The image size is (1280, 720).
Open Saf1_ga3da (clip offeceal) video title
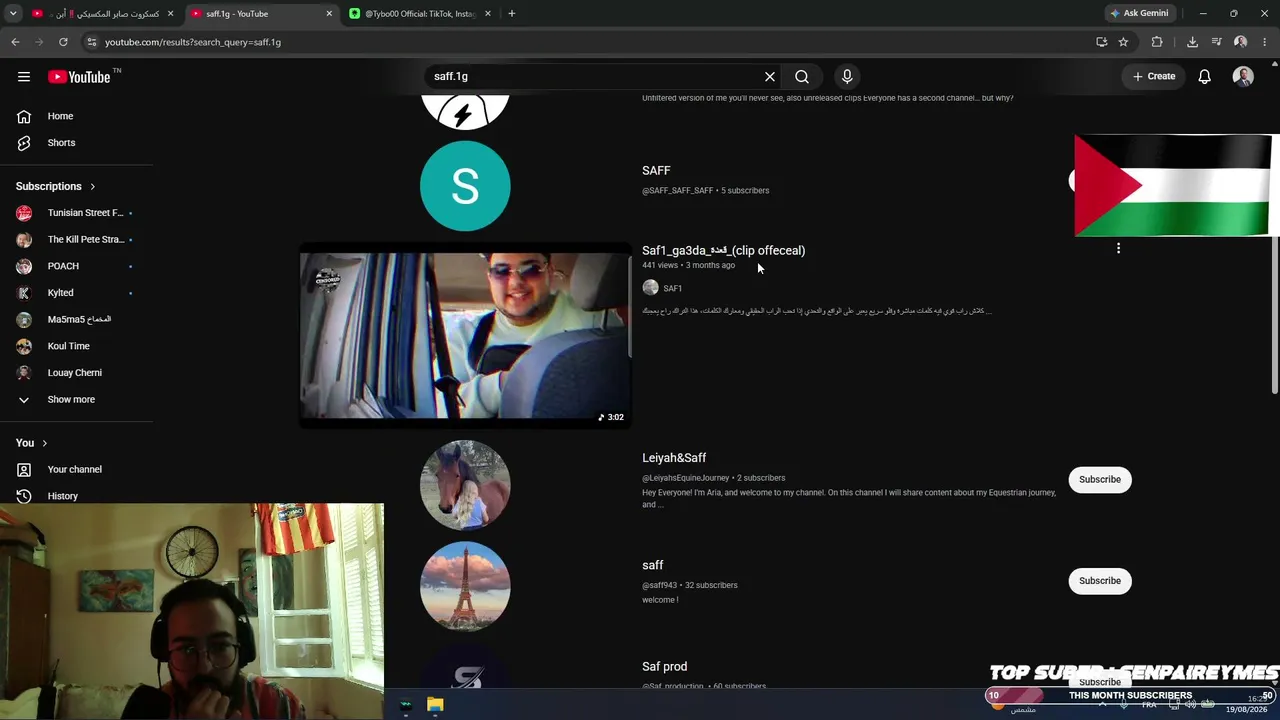pyautogui.click(x=723, y=251)
